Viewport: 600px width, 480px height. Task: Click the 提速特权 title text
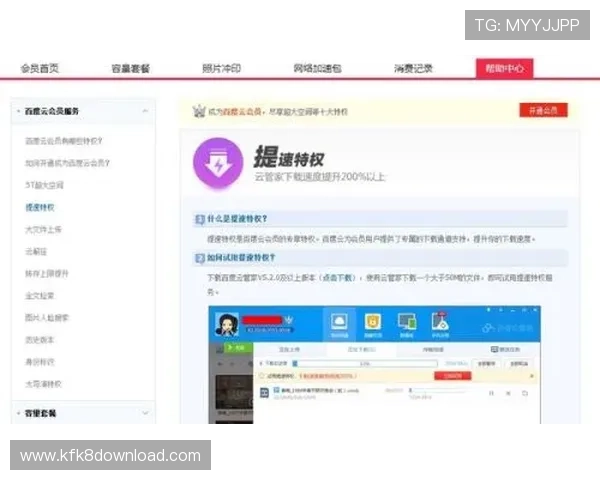[289, 157]
